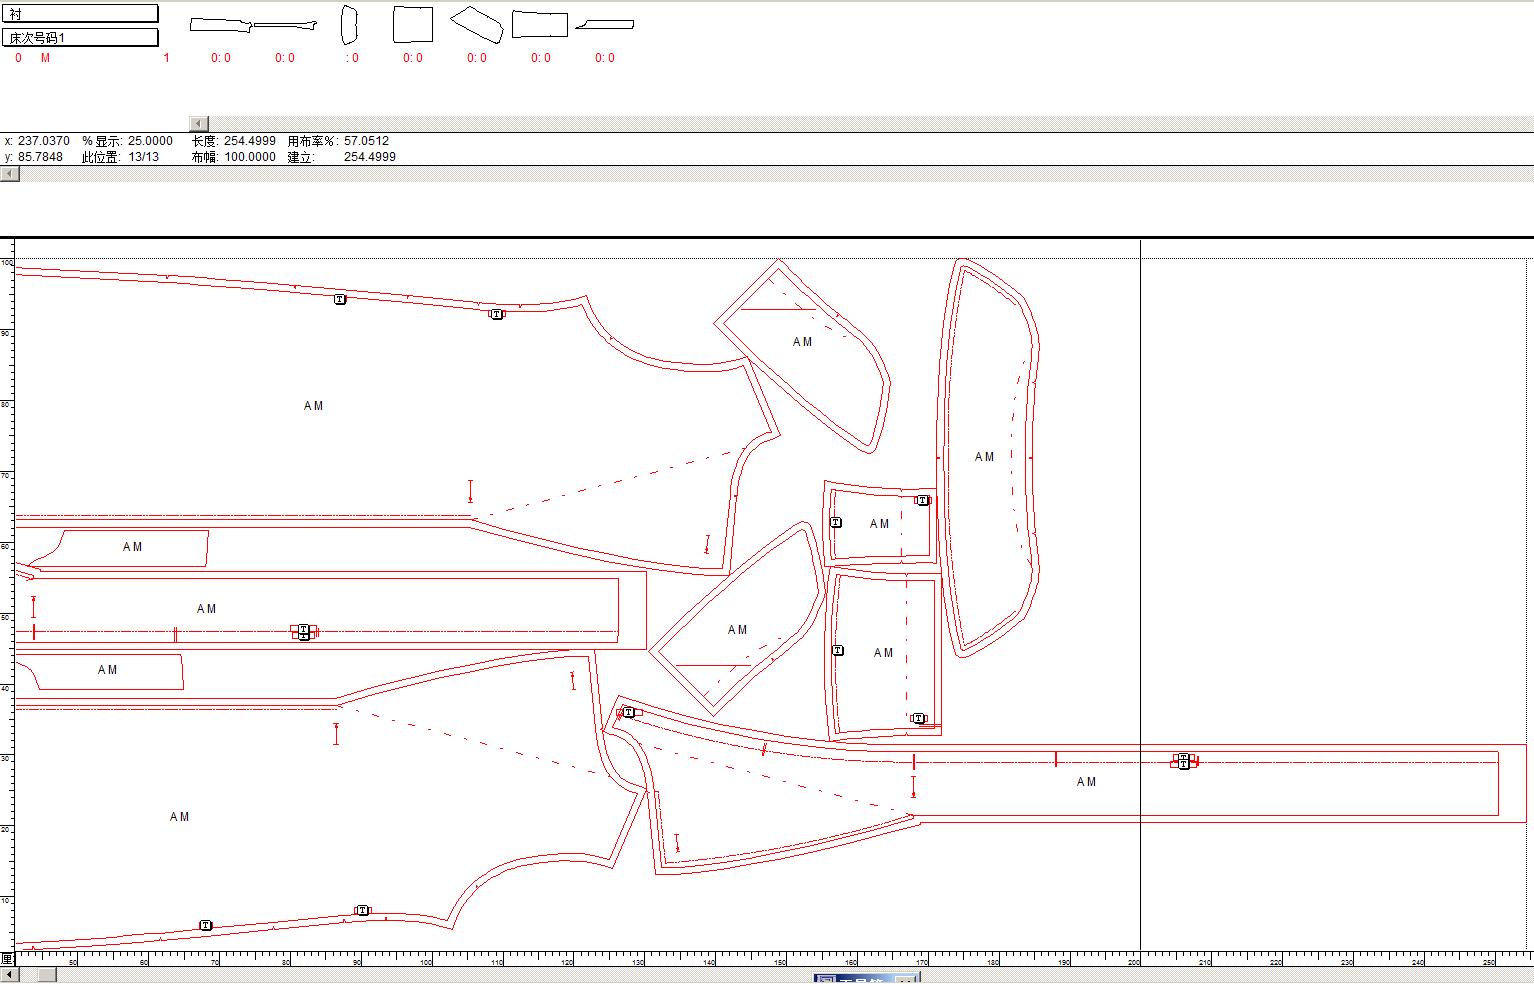Screen dimensions: 1534x984
Task: Click the 床次号码1 bundle field
Action: click(80, 38)
